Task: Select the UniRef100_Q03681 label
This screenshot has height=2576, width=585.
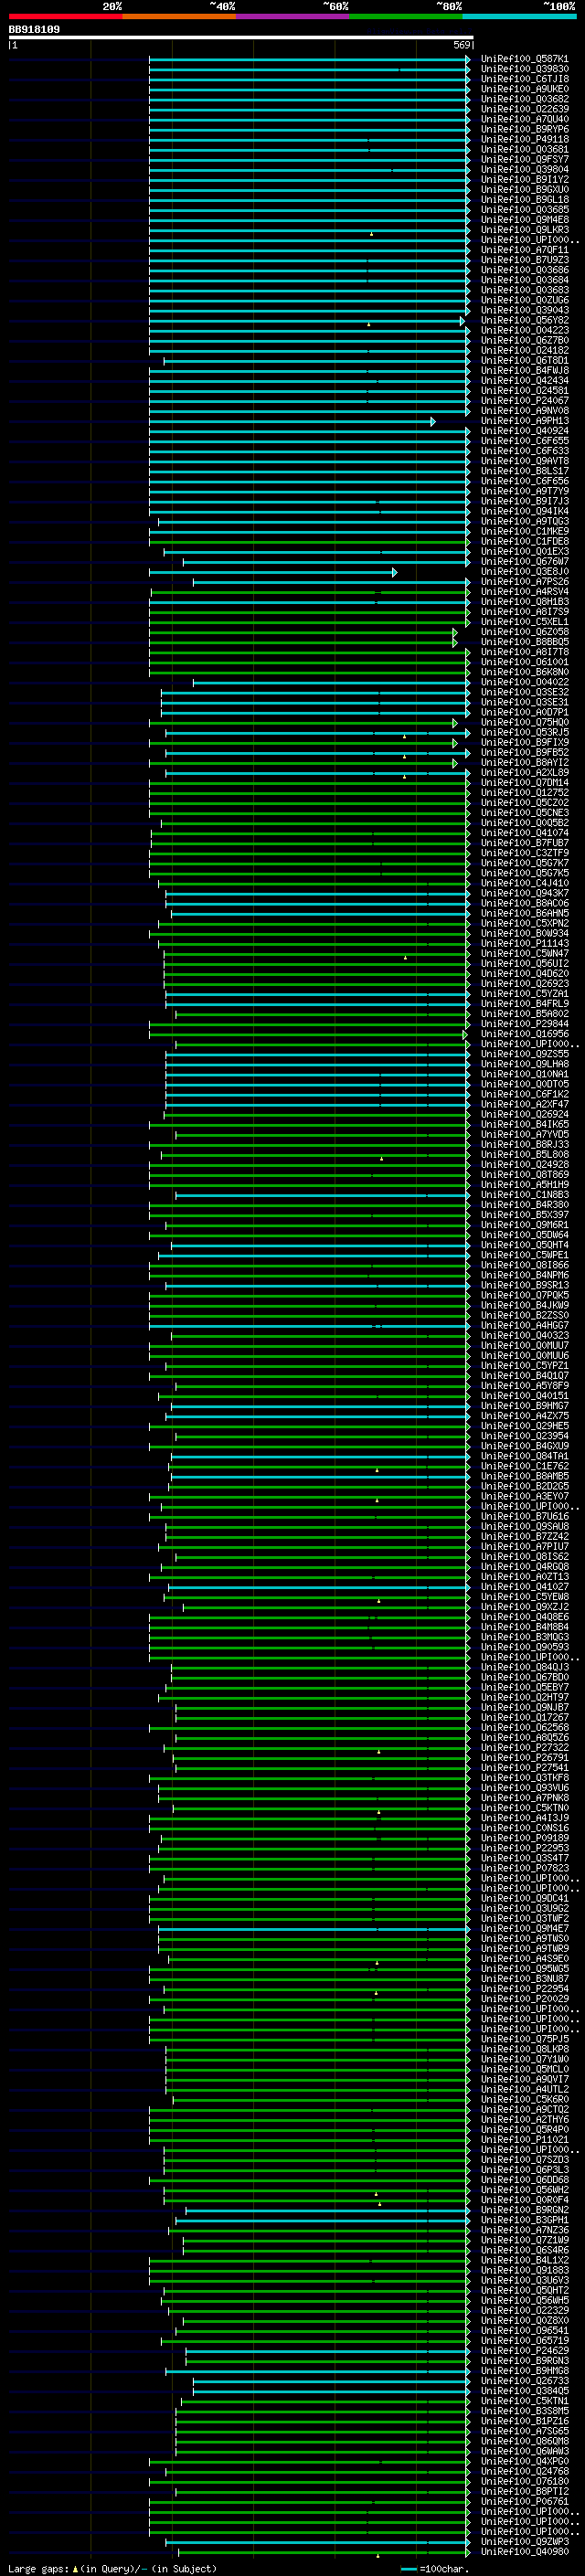Action: pyautogui.click(x=525, y=149)
